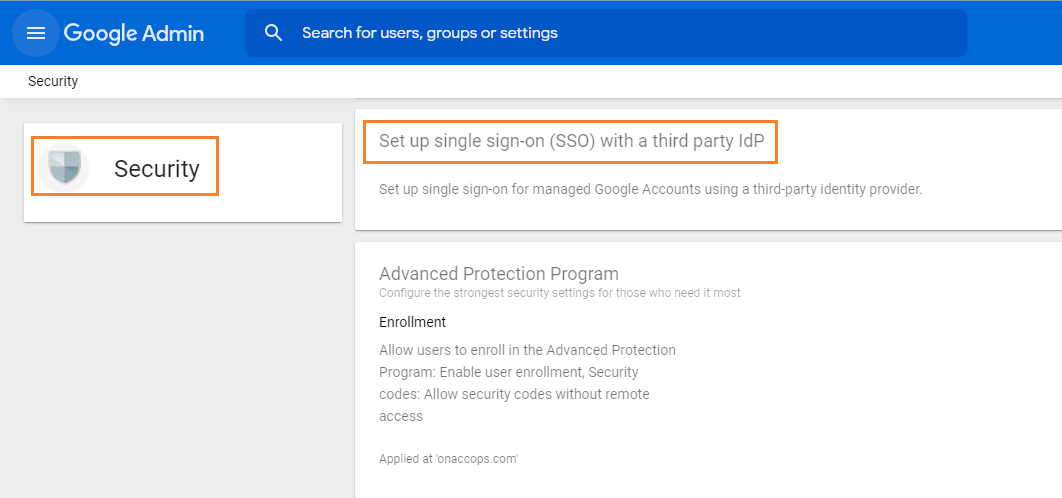Click the 'codes: Allow security codes without remote' line
This screenshot has width=1062, height=498.
pos(514,394)
